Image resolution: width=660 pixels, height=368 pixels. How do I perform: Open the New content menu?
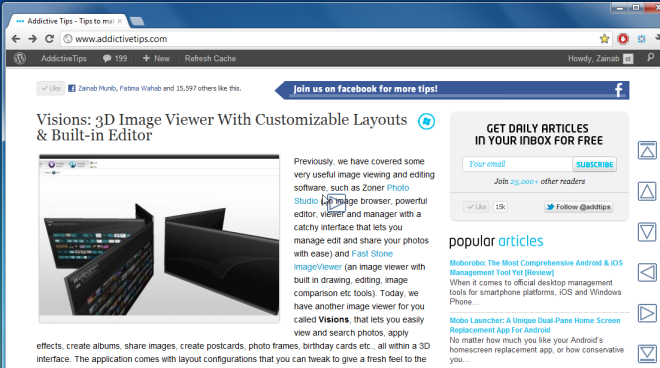pyautogui.click(x=156, y=59)
